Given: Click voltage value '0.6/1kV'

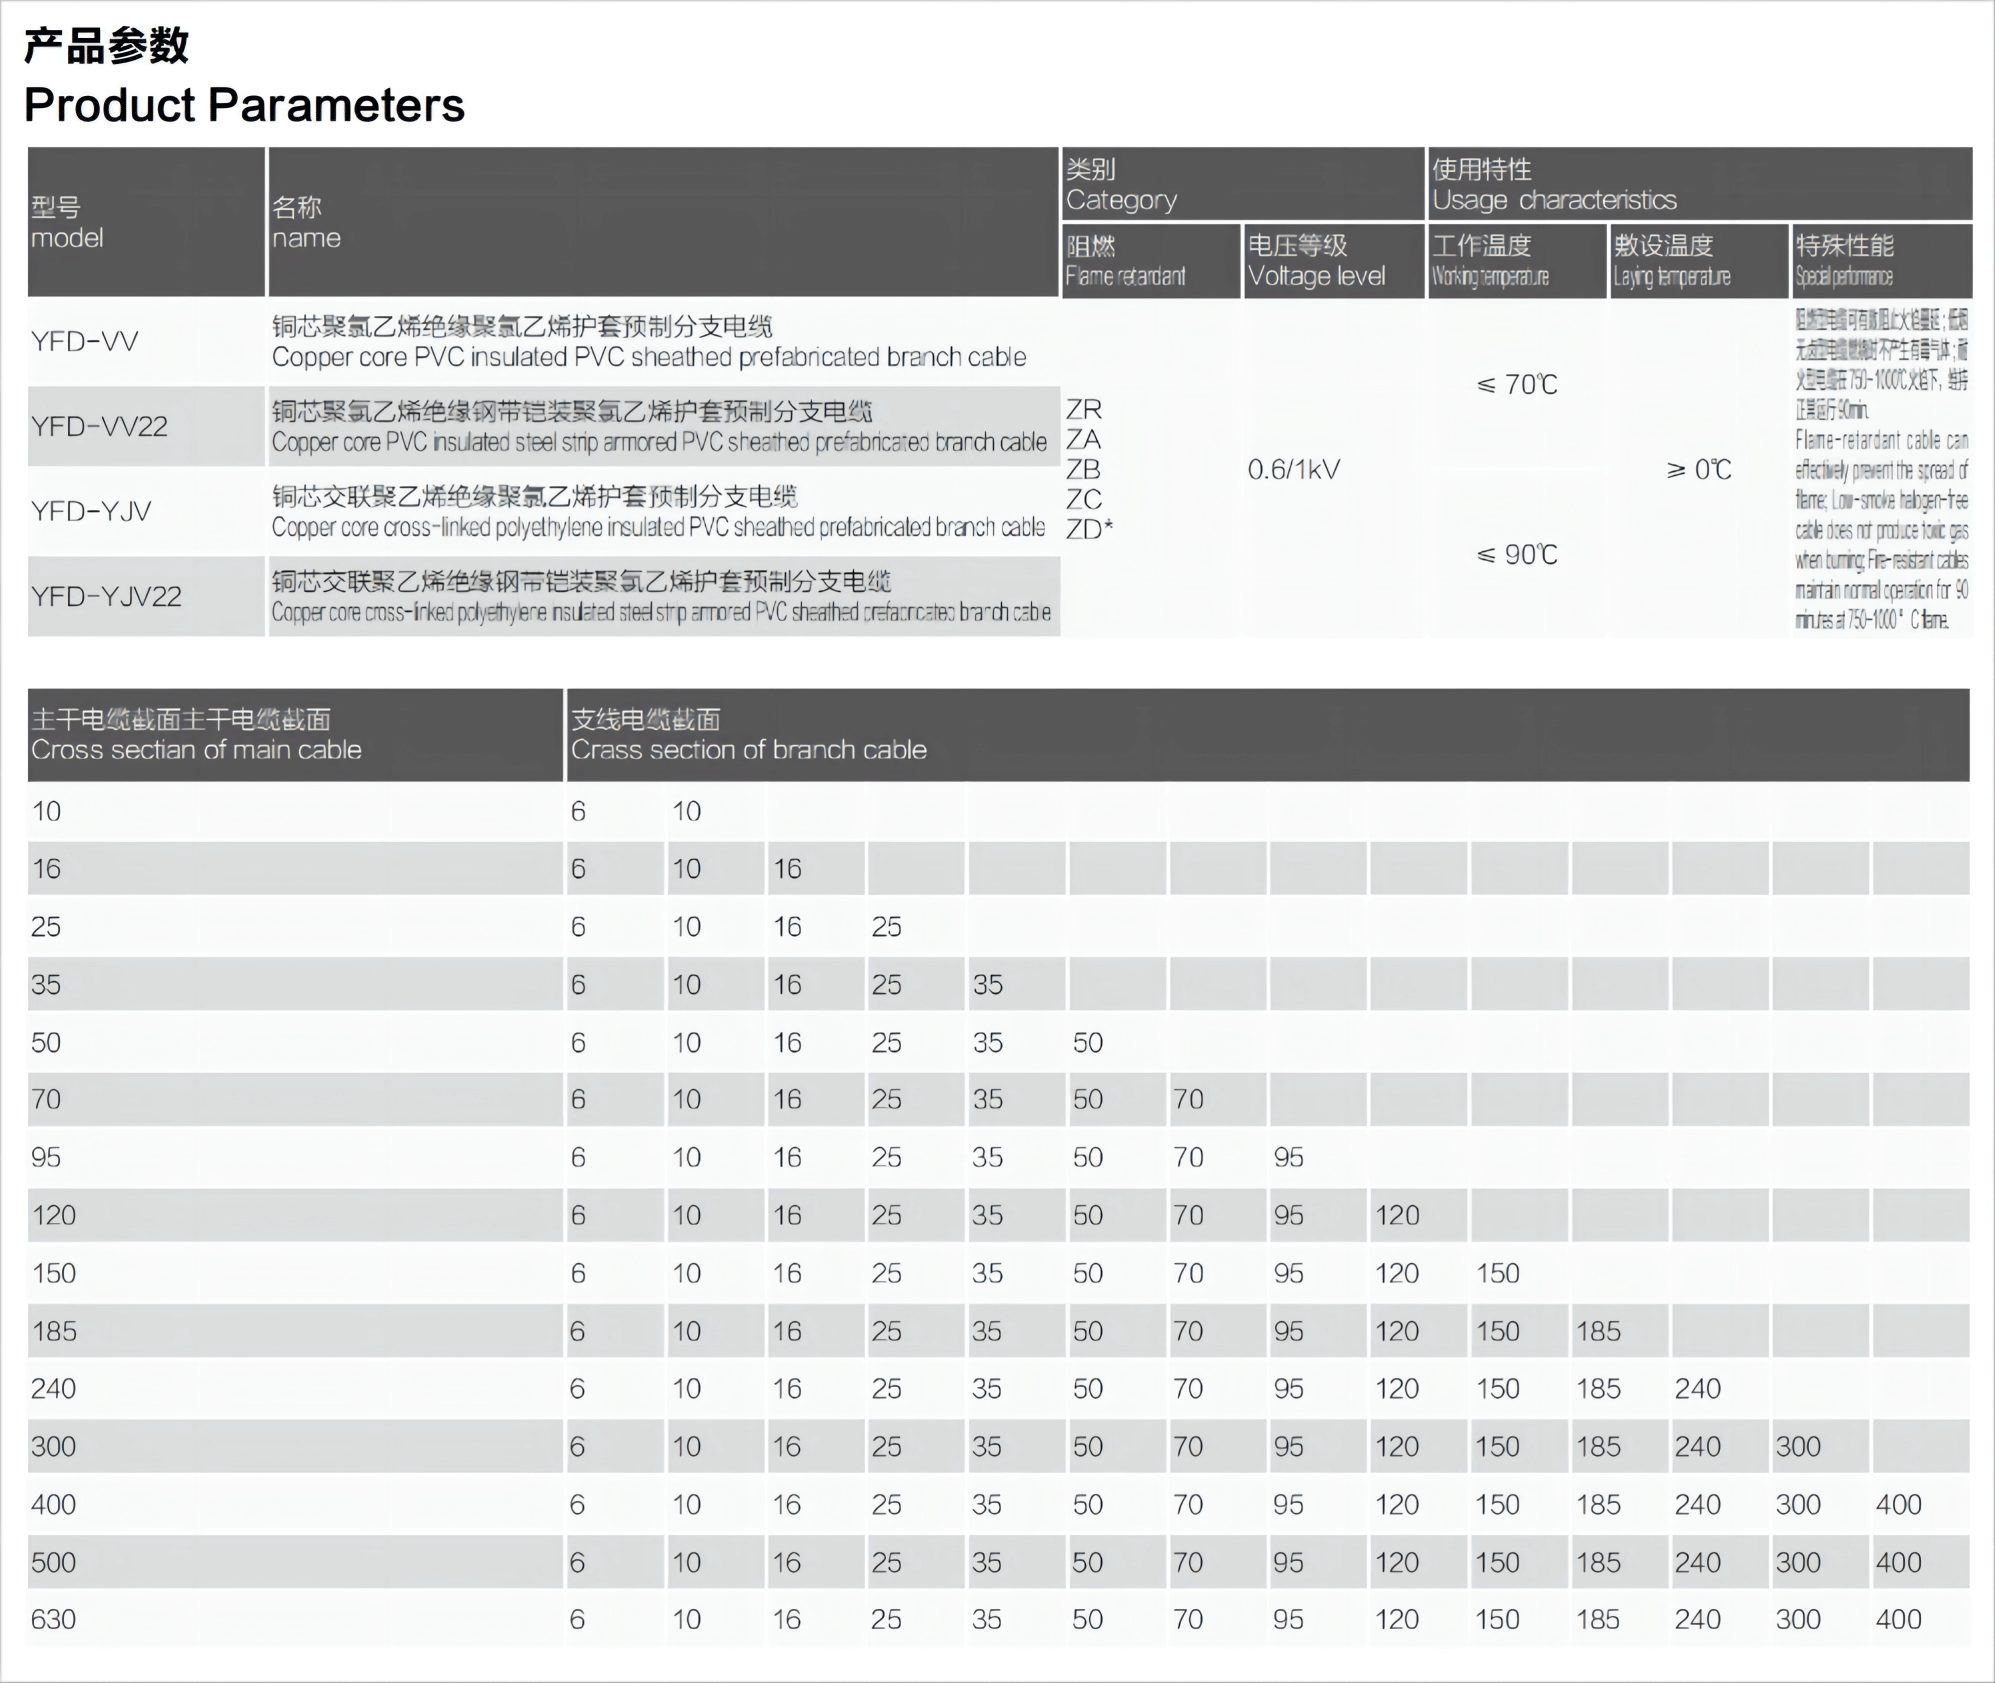Looking at the screenshot, I should pos(1294,469).
